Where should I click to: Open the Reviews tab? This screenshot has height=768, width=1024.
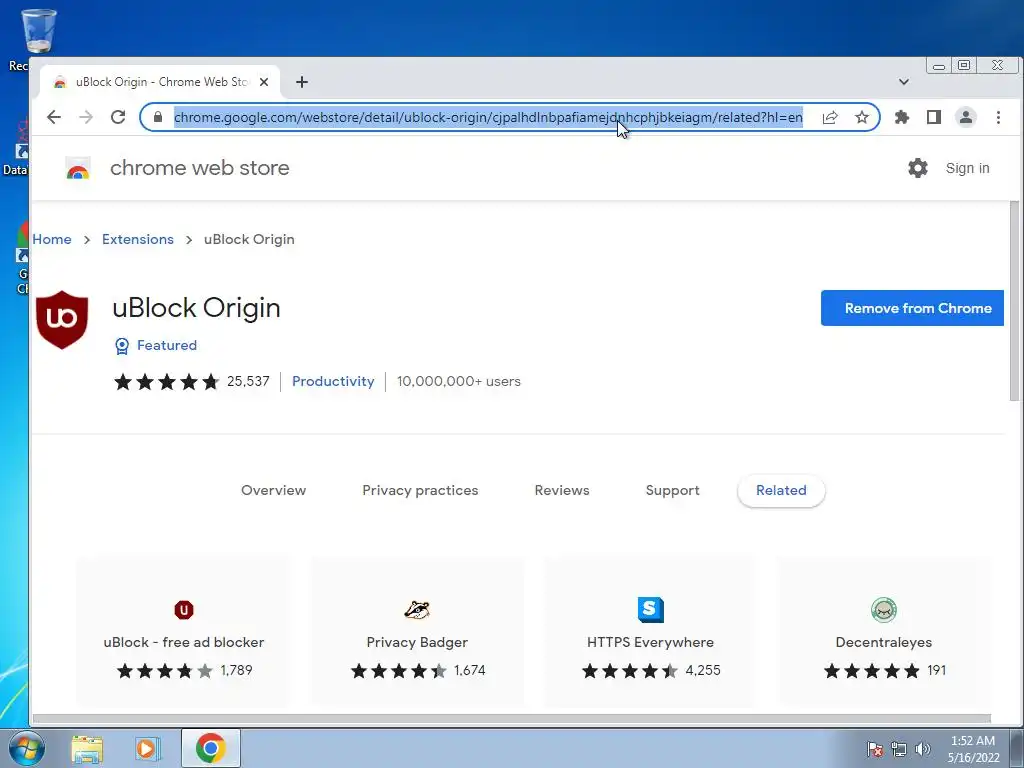click(562, 490)
